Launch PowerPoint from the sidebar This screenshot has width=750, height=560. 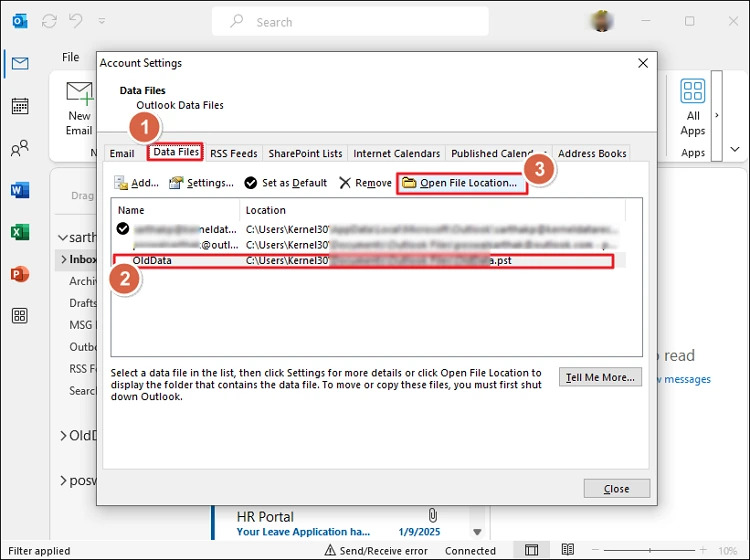point(20,274)
